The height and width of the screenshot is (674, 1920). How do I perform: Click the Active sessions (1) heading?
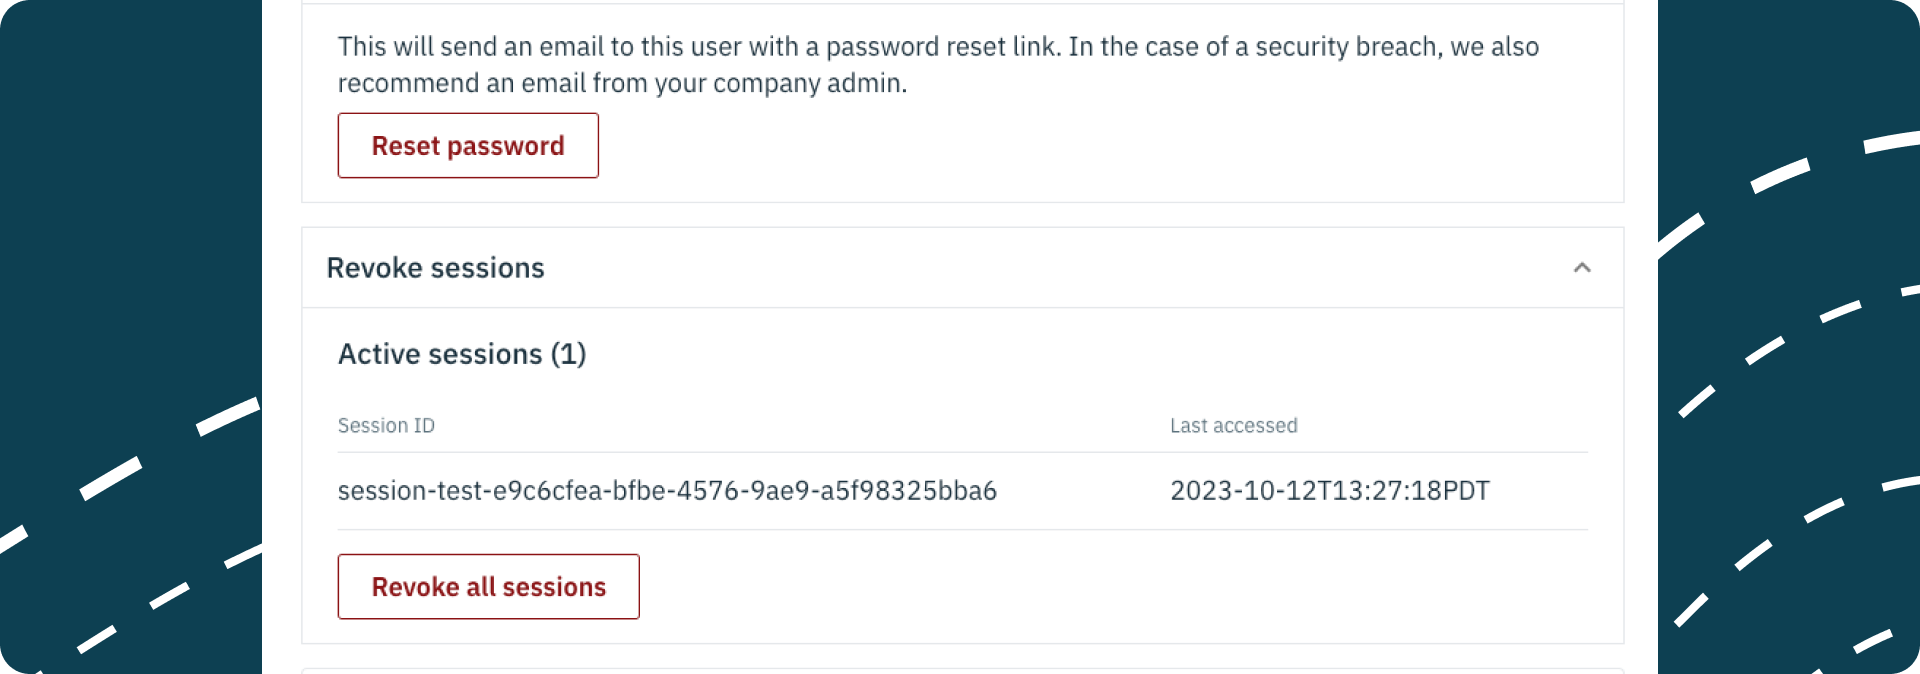point(462,354)
